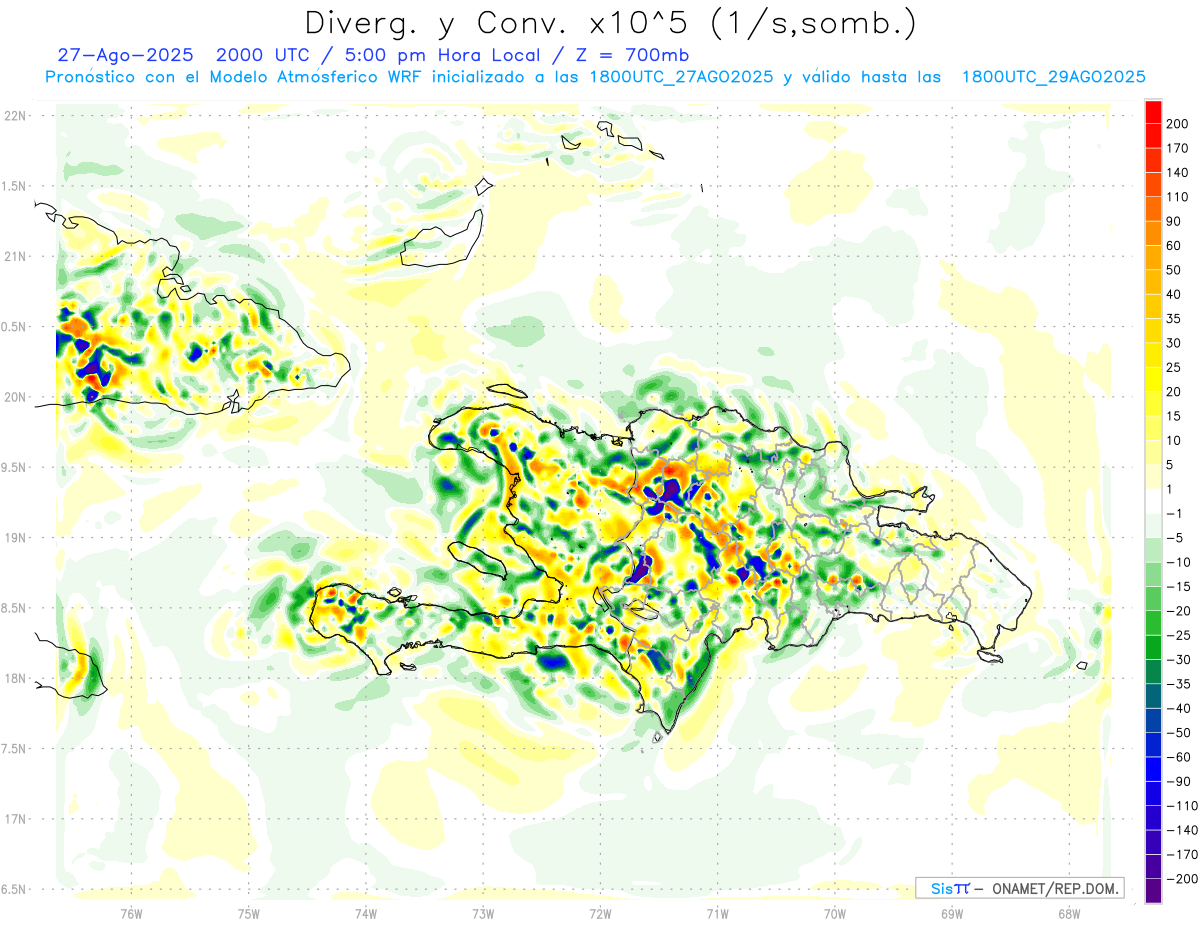Viewport: 1200px width, 927px height.
Task: Click the "-35" colorbar label
Action: [1181, 684]
